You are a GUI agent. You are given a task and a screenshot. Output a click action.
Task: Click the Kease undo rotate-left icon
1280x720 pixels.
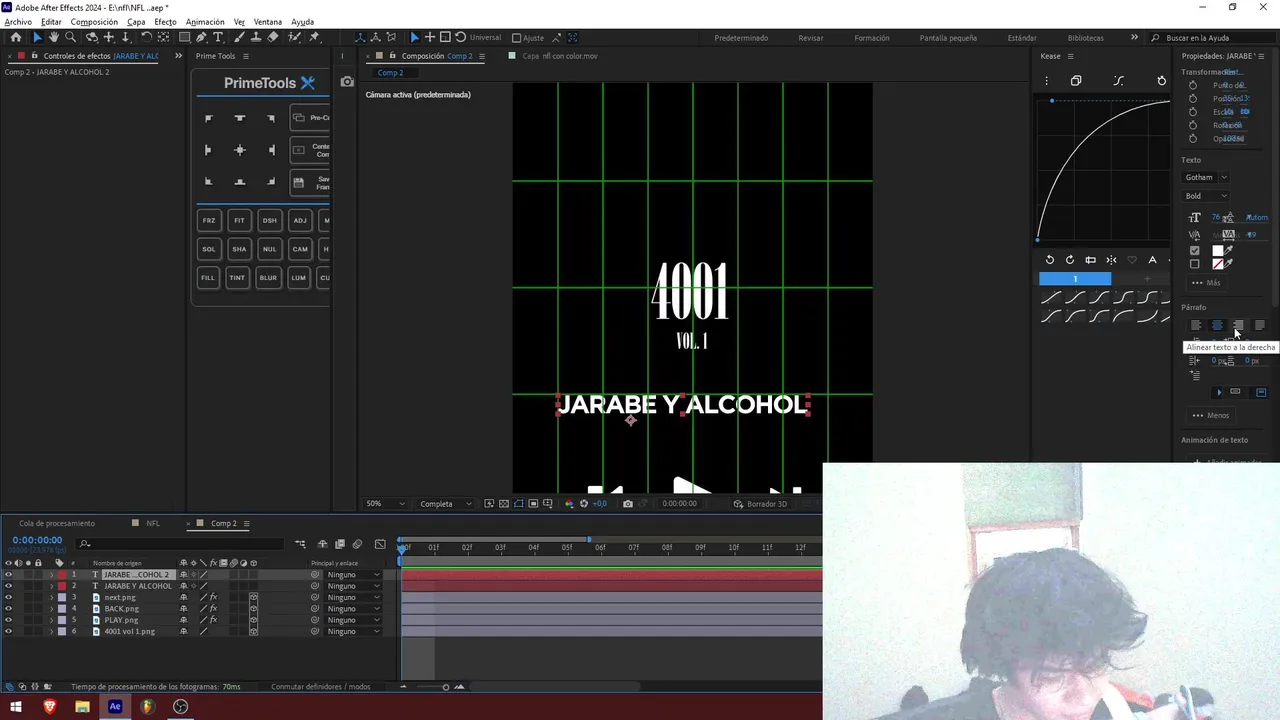click(1050, 260)
